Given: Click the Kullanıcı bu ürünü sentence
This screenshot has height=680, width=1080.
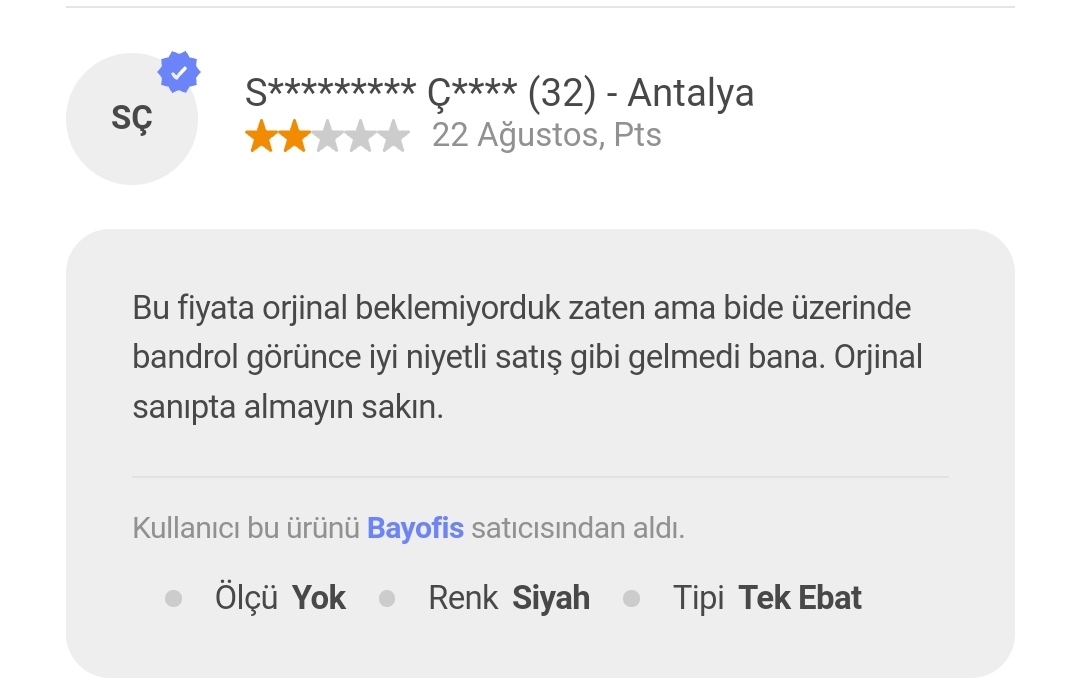Looking at the screenshot, I should (408, 528).
